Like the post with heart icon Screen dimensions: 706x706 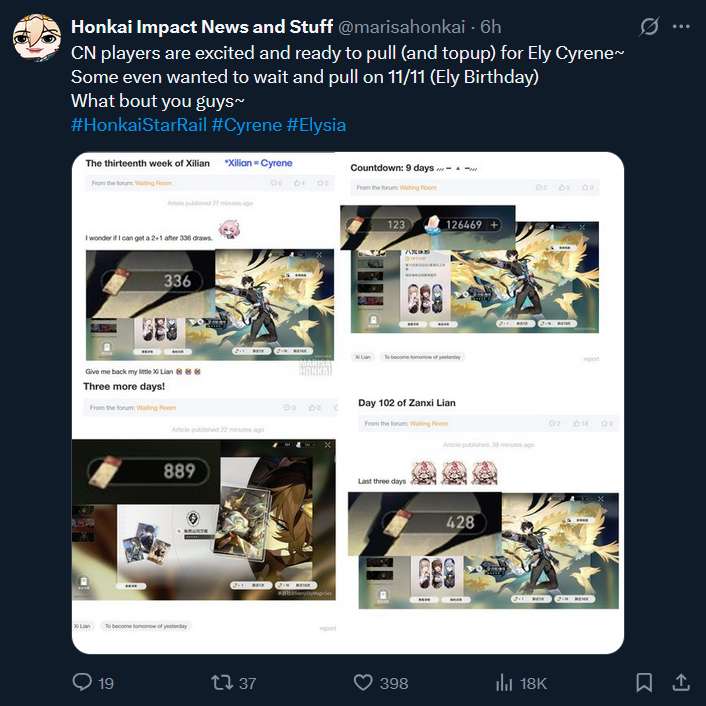coord(363,682)
